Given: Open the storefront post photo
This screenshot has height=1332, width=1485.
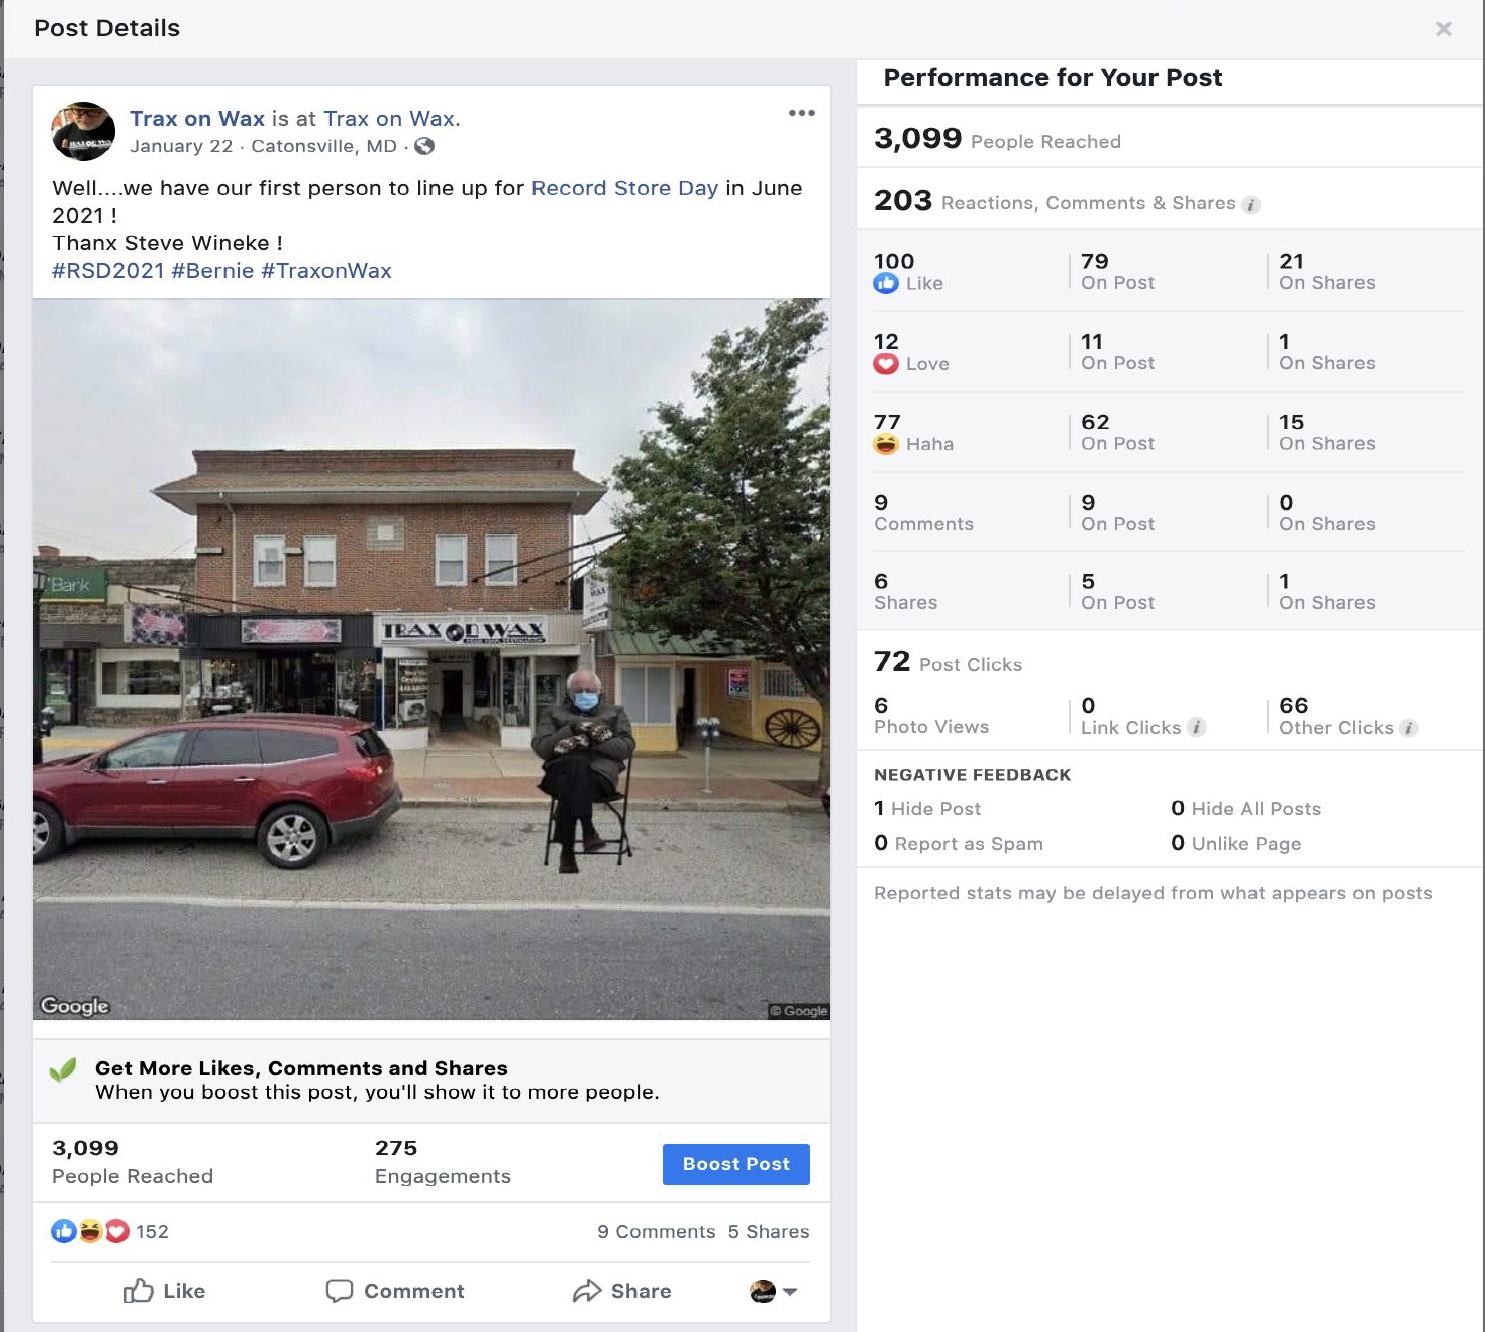Looking at the screenshot, I should (x=431, y=658).
